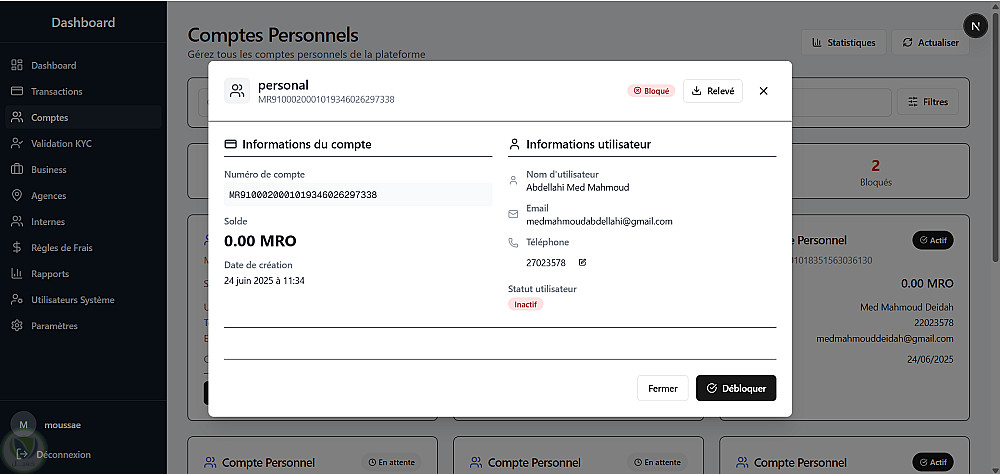Screen dimensions: 1000x474
Task: Open Règles de Frais page
Action: coord(61,248)
